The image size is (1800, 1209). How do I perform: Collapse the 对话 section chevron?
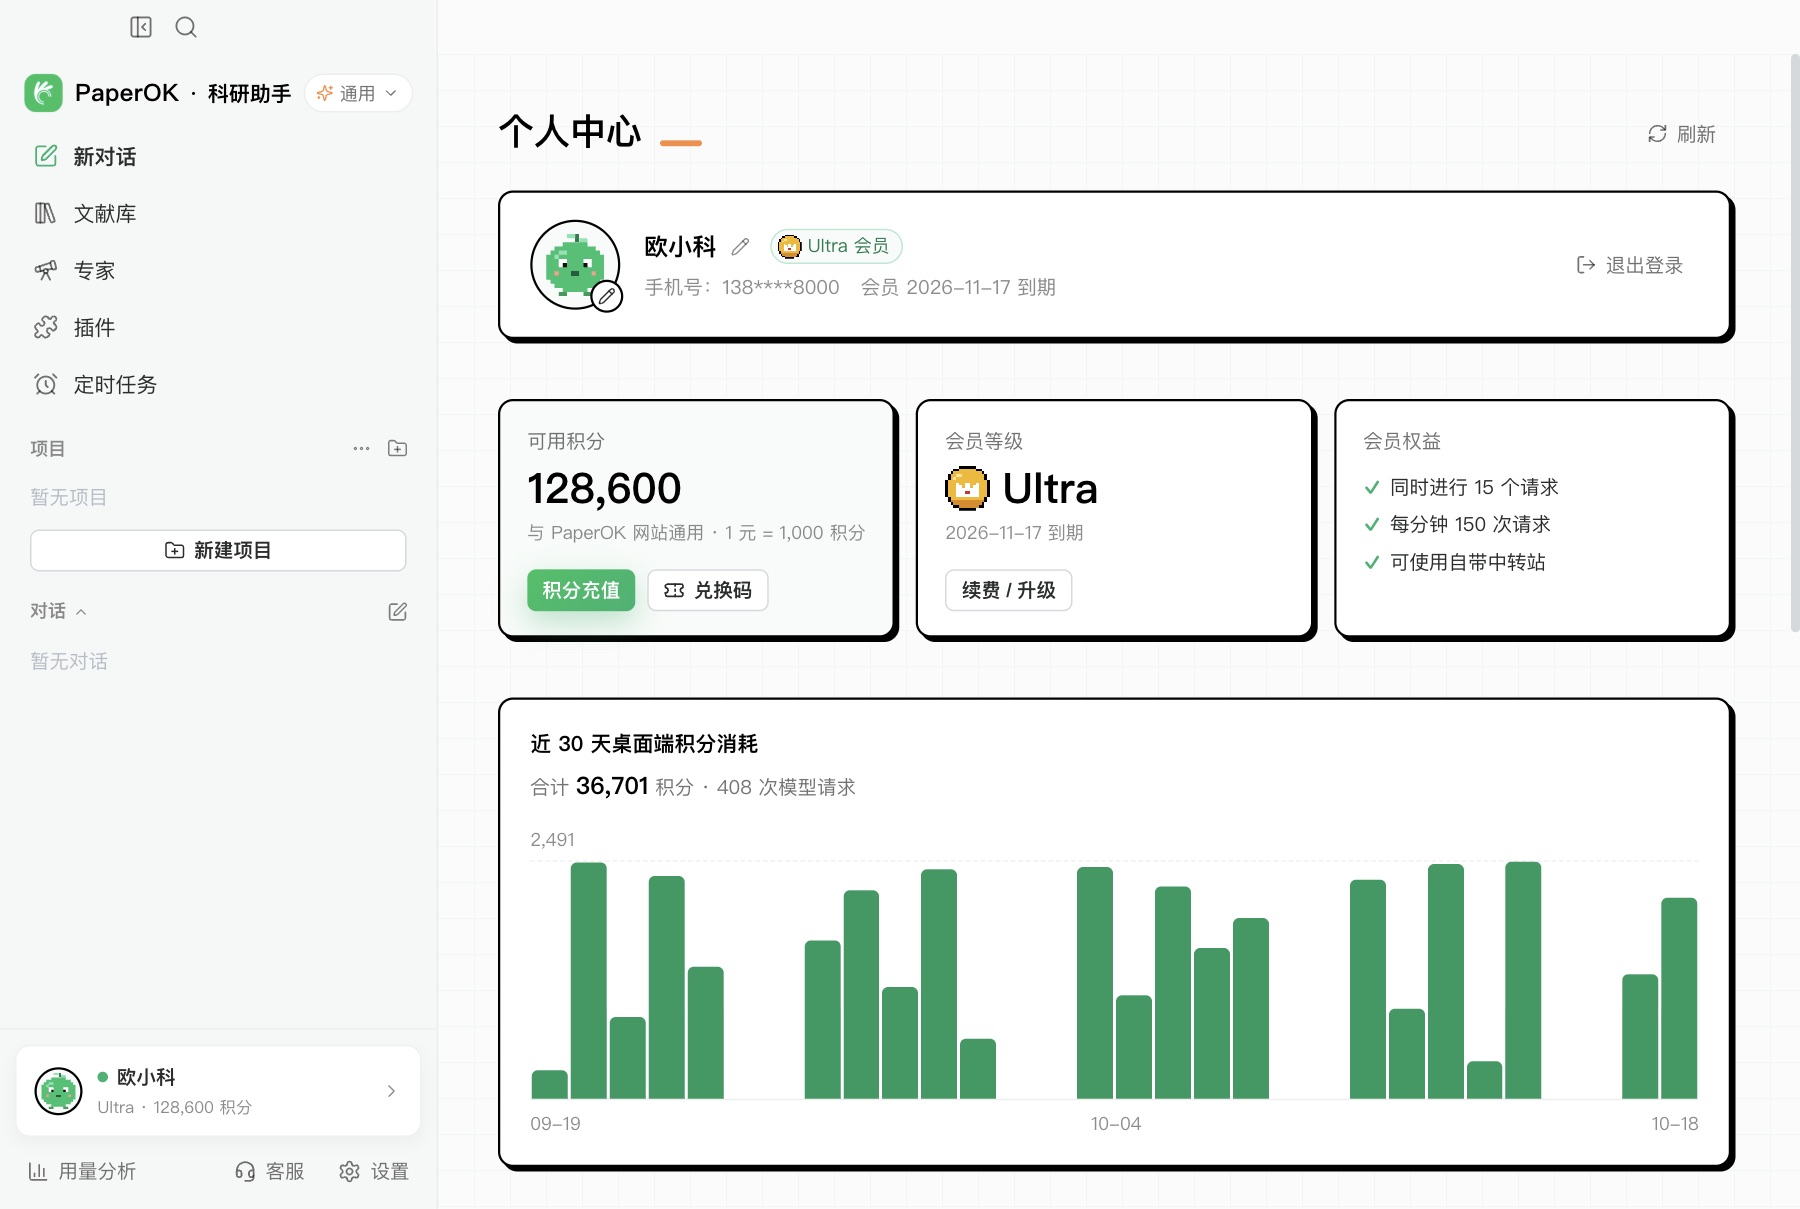tap(81, 612)
